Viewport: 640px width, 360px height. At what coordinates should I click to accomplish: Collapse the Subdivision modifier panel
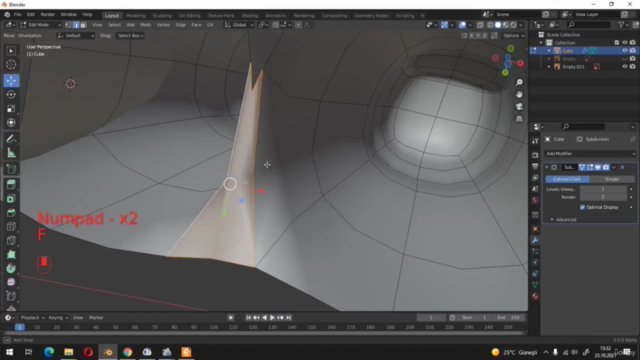tap(547, 167)
